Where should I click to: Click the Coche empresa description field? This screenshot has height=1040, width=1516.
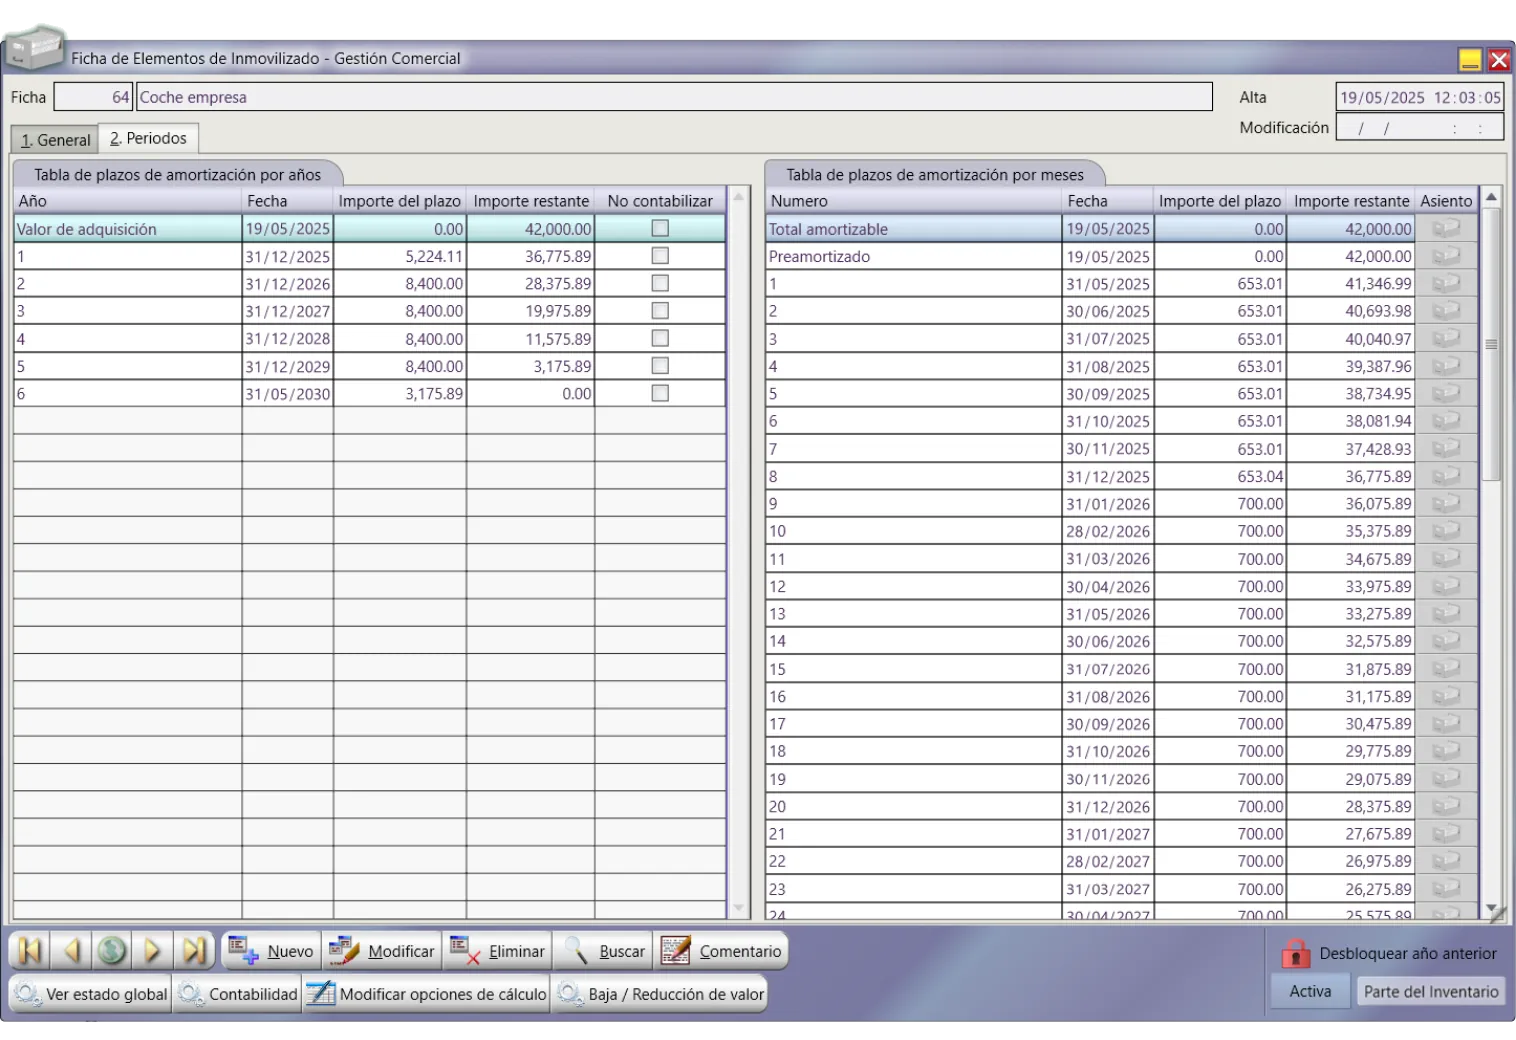click(x=673, y=97)
